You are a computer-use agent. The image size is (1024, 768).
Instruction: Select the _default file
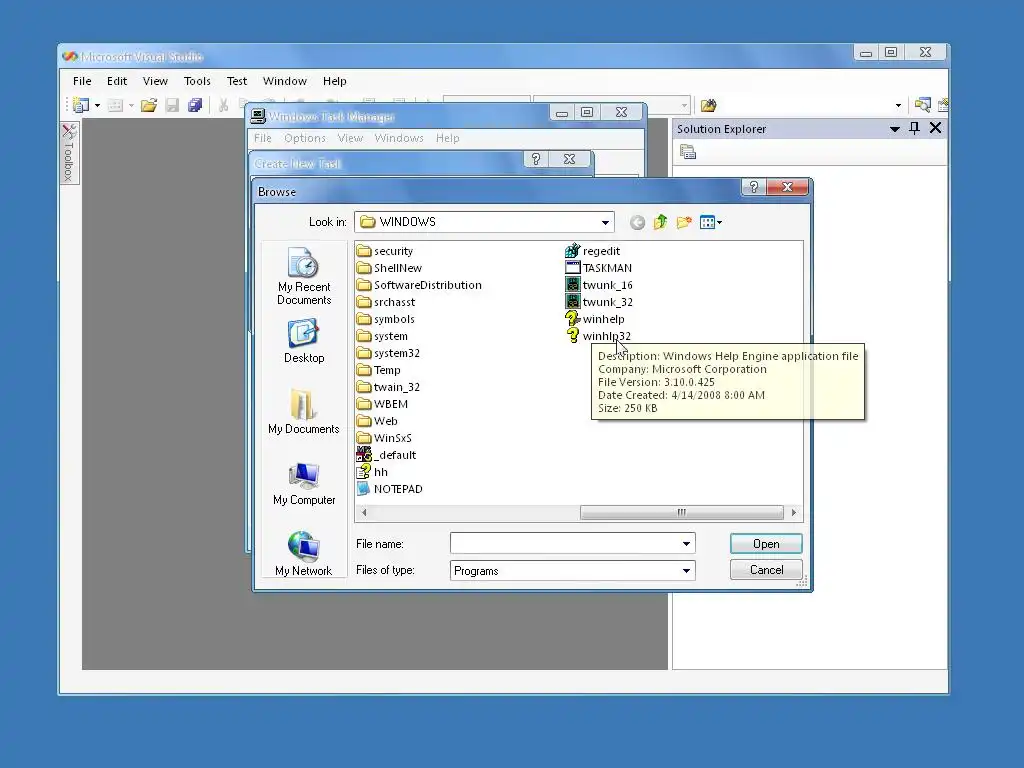(x=387, y=455)
